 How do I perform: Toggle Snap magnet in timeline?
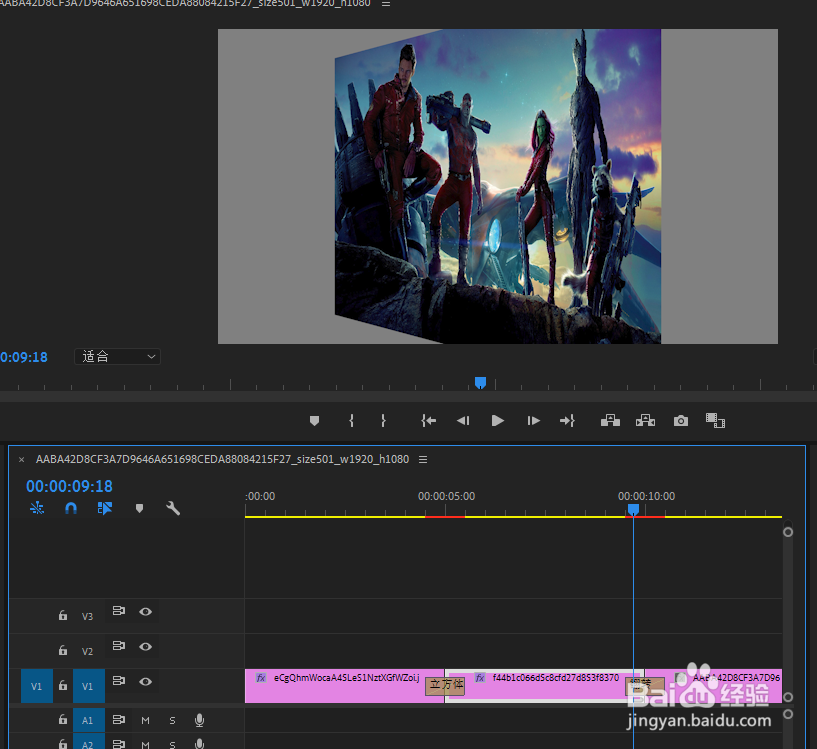pos(71,508)
